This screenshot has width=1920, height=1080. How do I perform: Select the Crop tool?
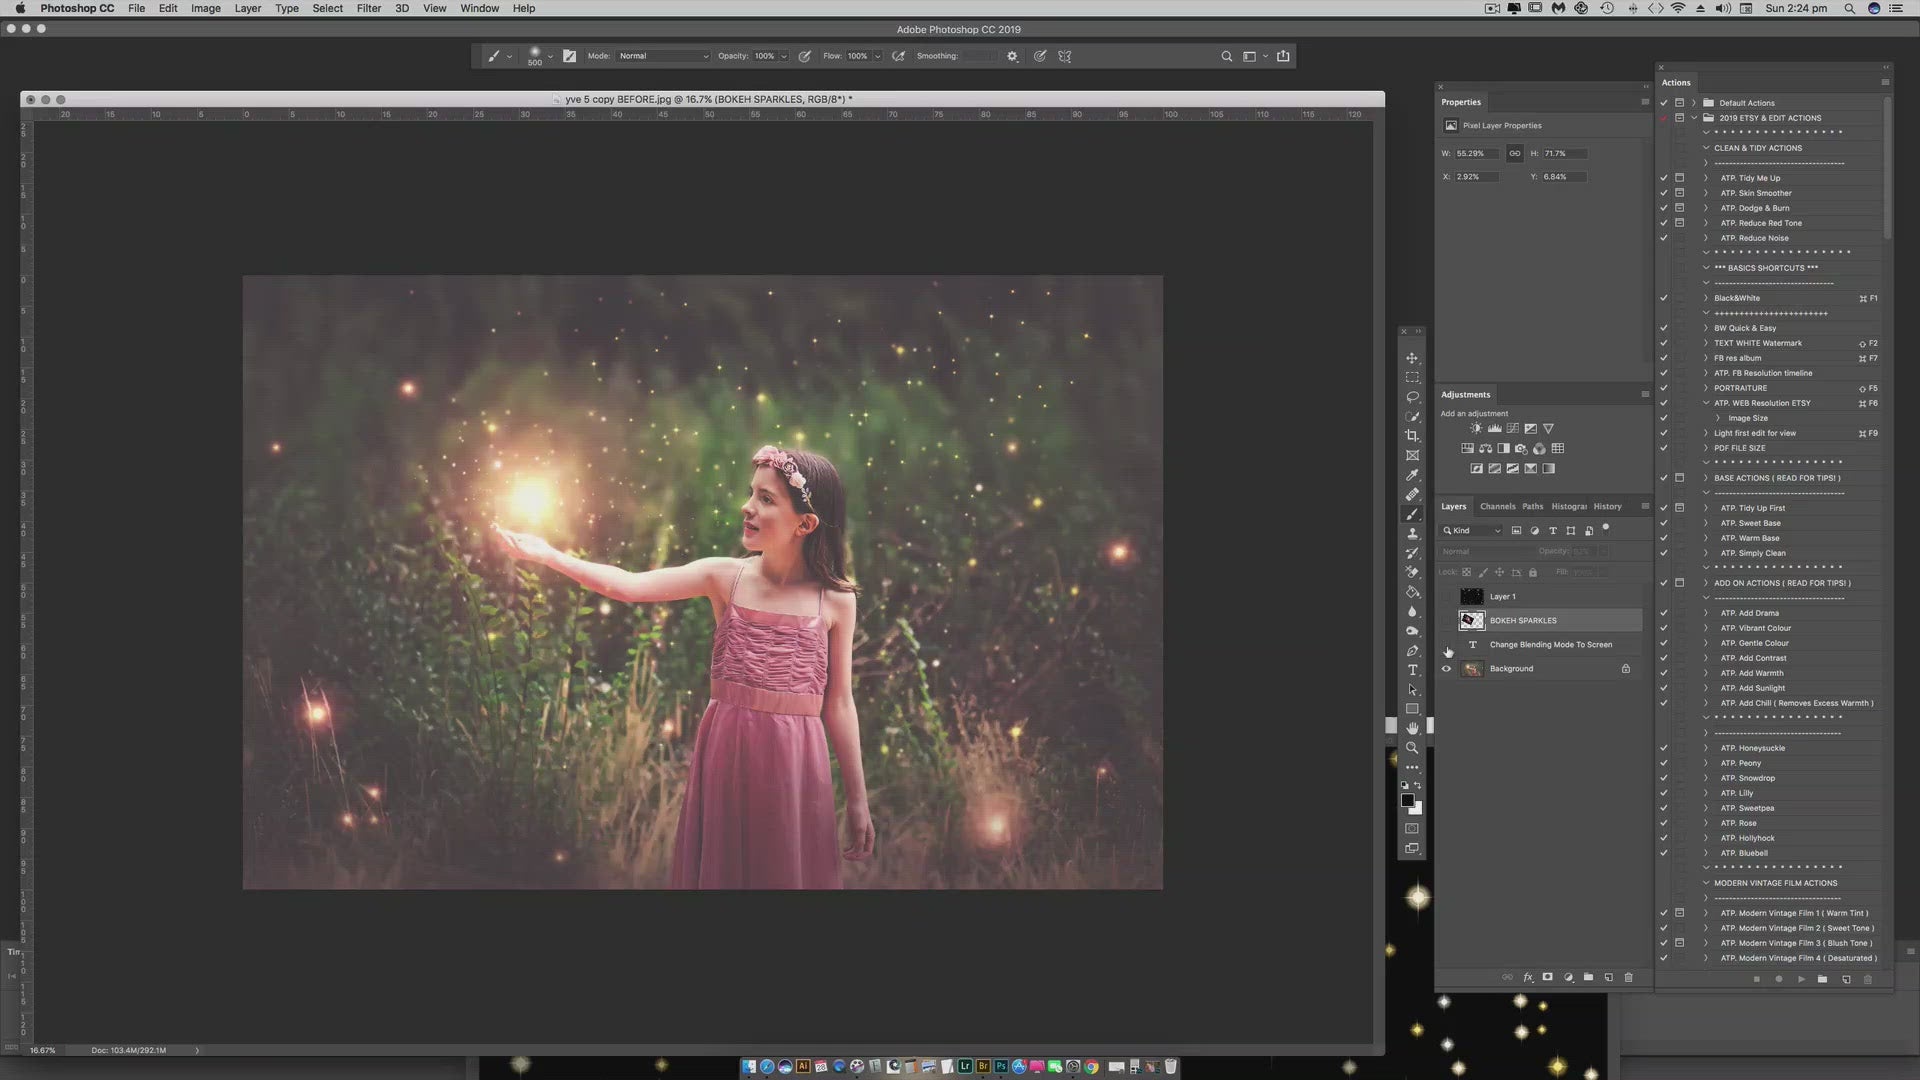pyautogui.click(x=1412, y=436)
